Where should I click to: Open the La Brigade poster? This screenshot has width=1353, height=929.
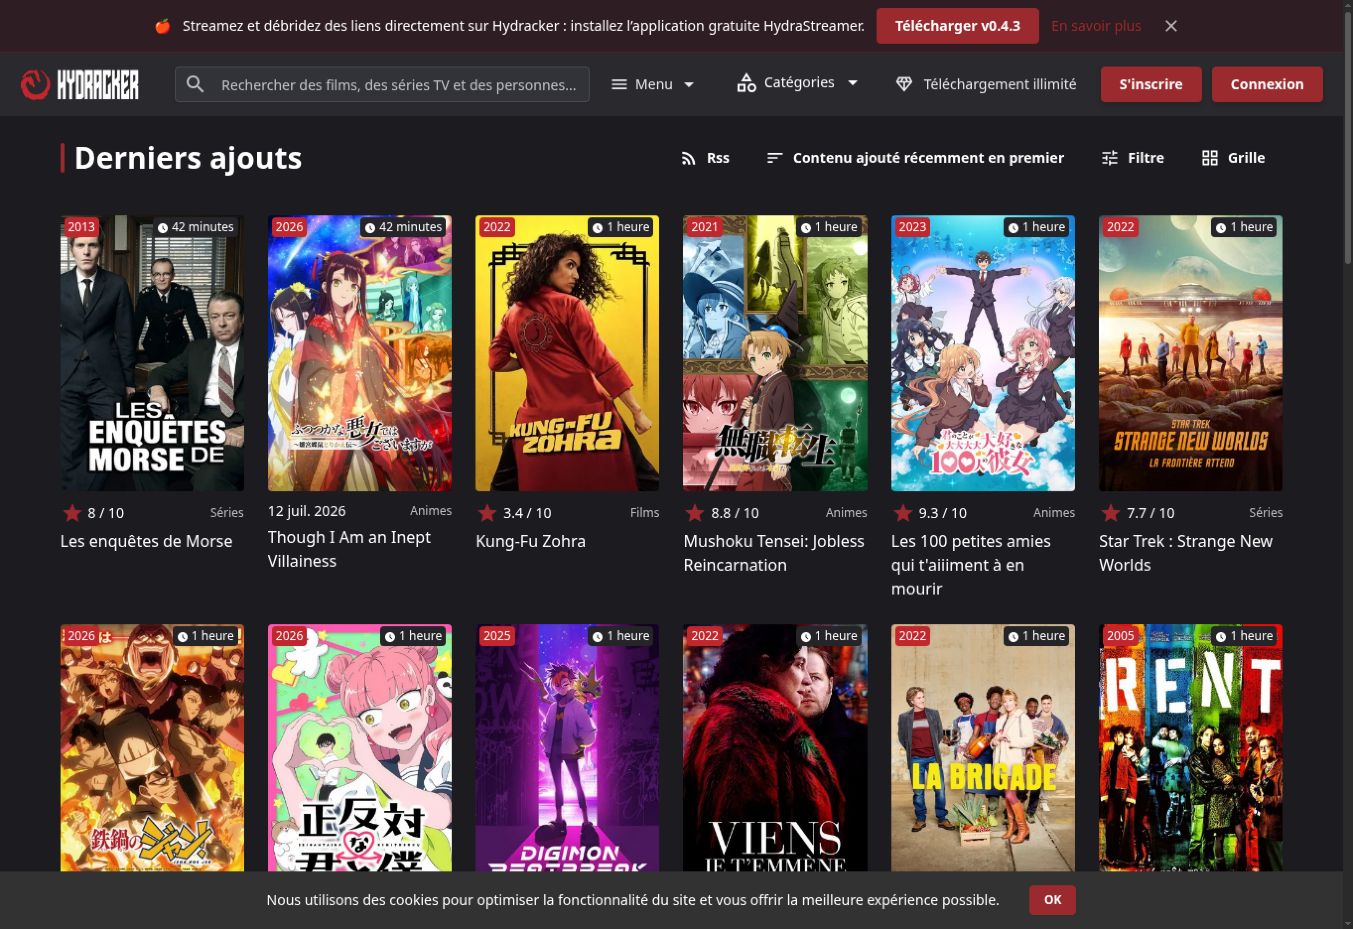(x=983, y=748)
